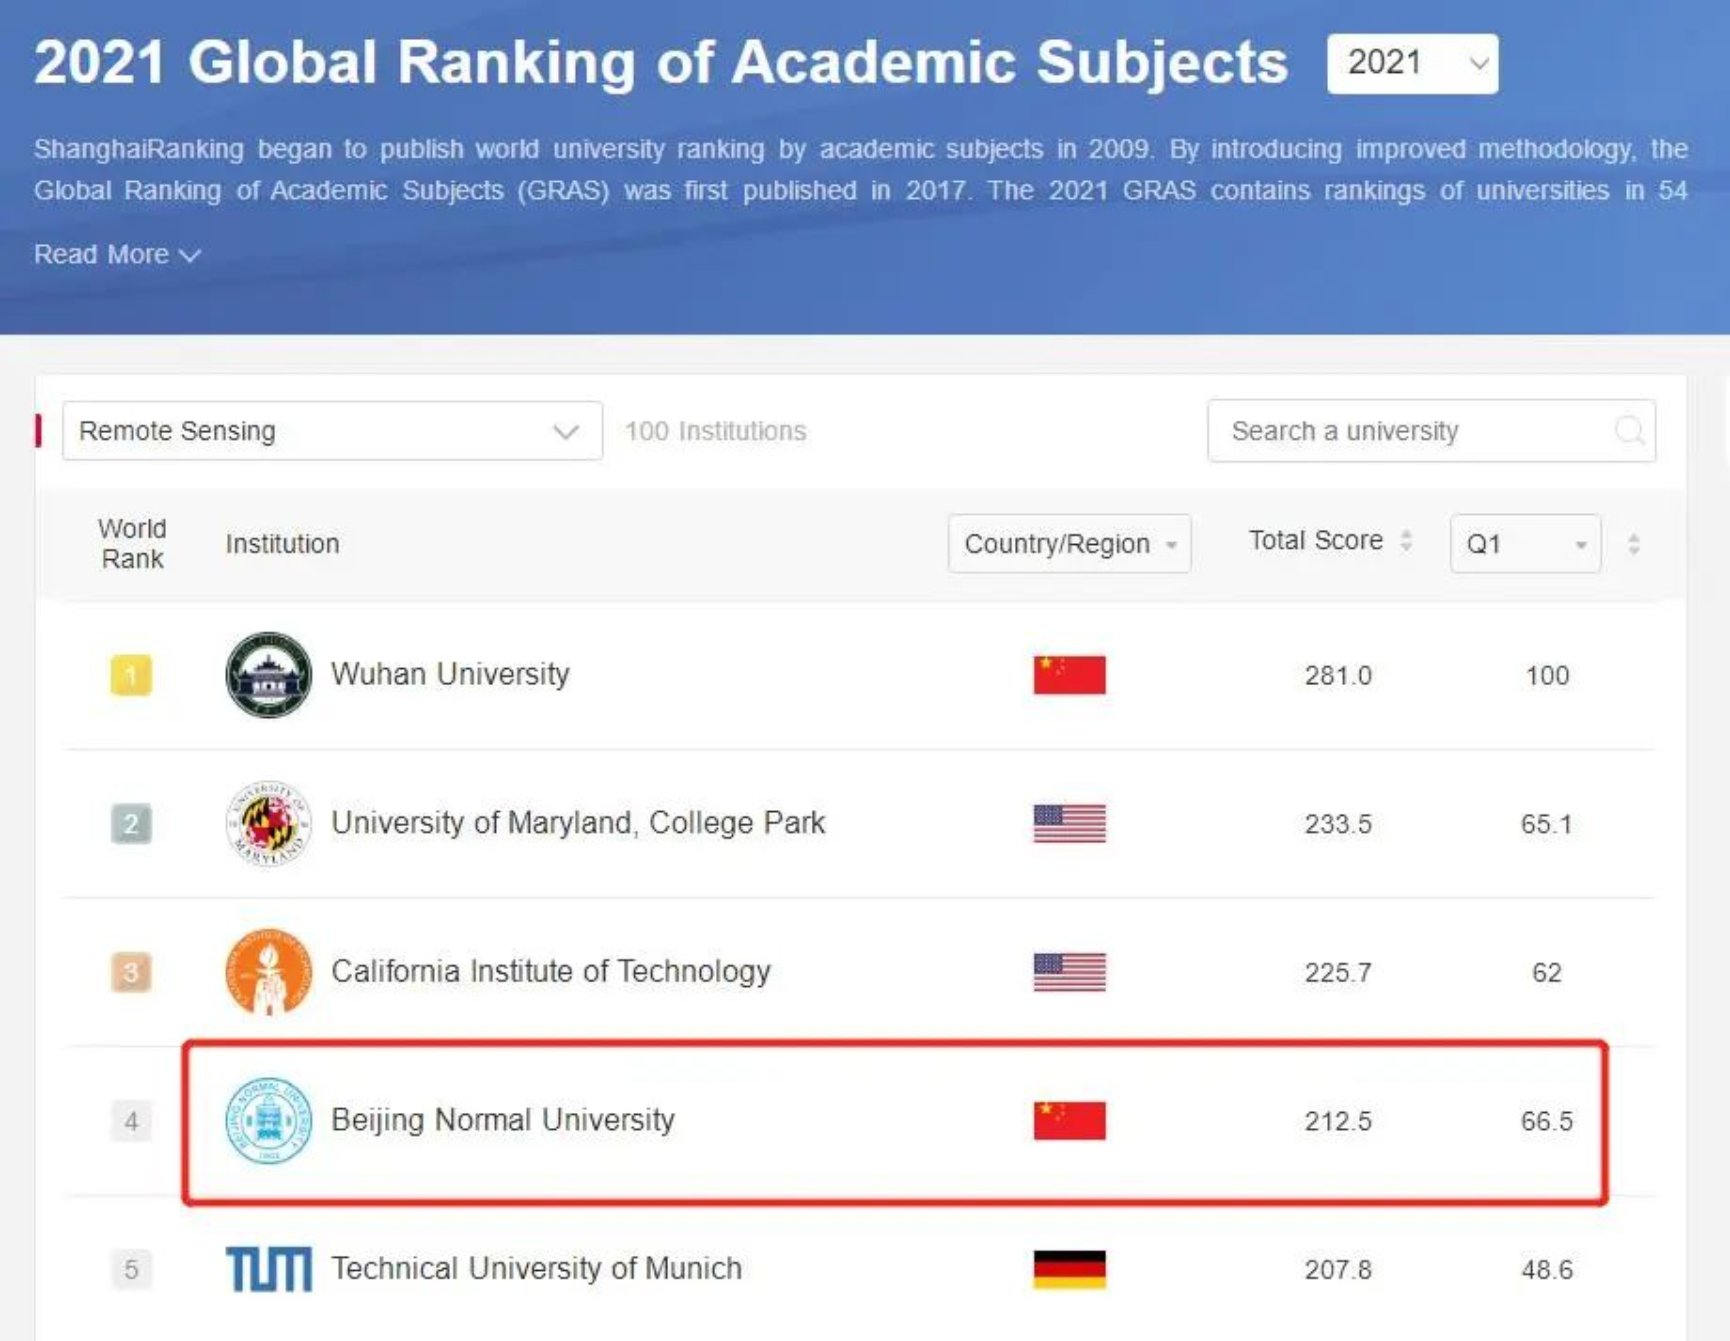Open the Technical University of Munich link
The width and height of the screenshot is (1730, 1341).
536,1268
